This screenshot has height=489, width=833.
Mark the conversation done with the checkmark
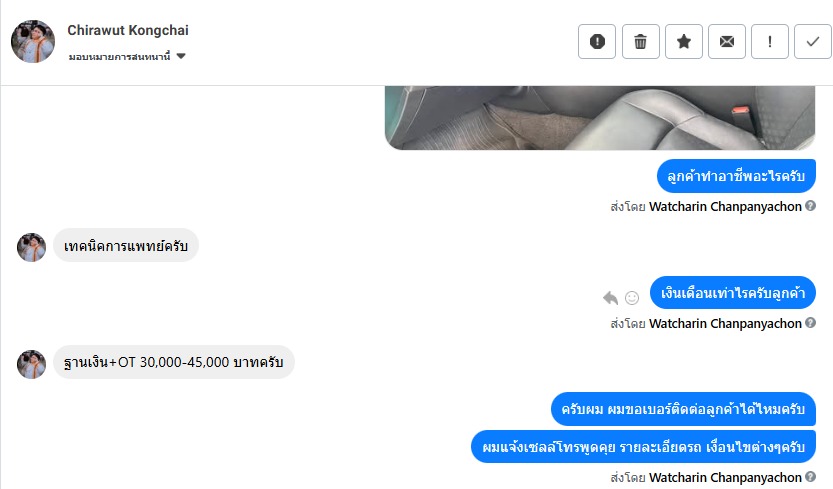coord(813,41)
